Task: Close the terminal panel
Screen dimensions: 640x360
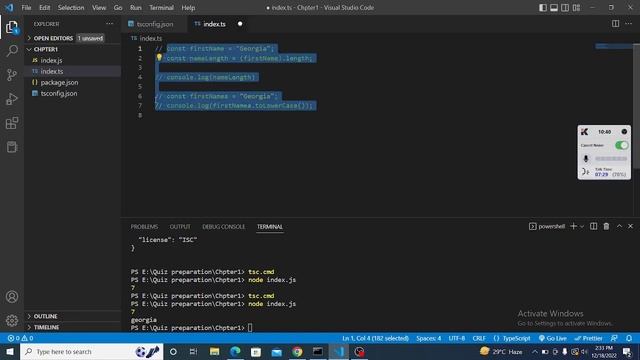Action: coord(631,226)
